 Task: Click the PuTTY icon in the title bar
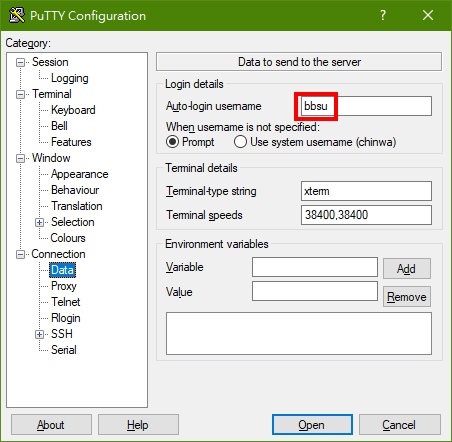16,15
